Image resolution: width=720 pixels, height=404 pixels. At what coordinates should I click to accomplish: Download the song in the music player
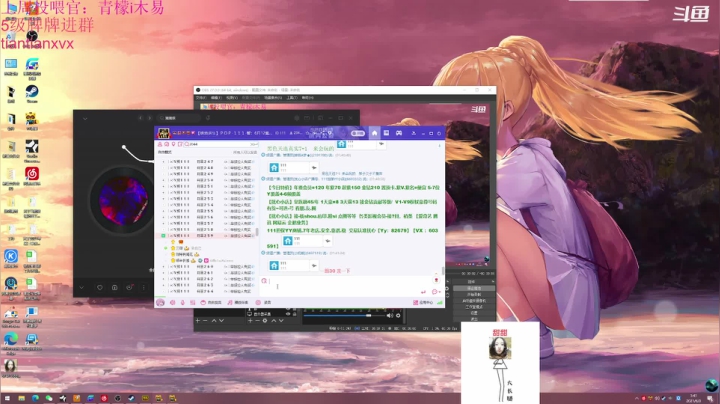(x=114, y=288)
